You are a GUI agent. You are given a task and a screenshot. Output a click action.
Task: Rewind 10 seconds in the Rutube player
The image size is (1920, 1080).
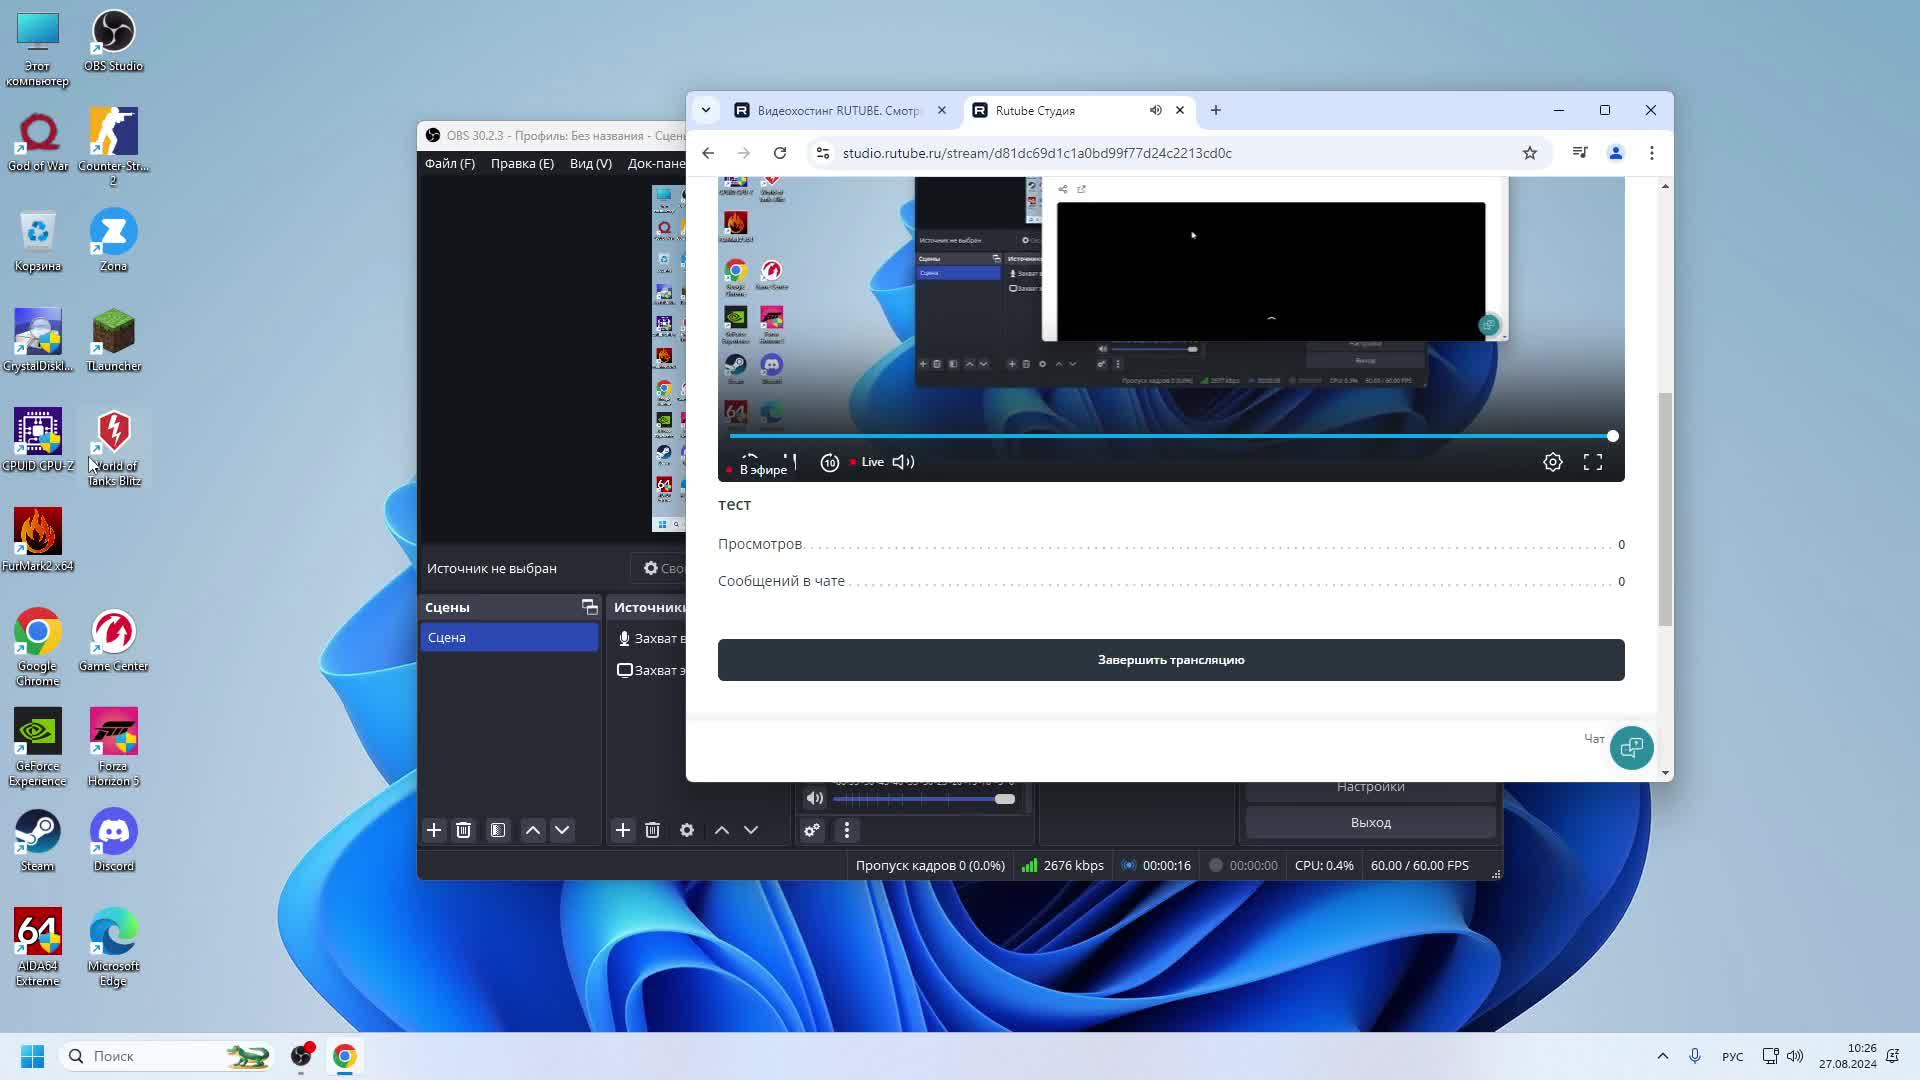[829, 462]
